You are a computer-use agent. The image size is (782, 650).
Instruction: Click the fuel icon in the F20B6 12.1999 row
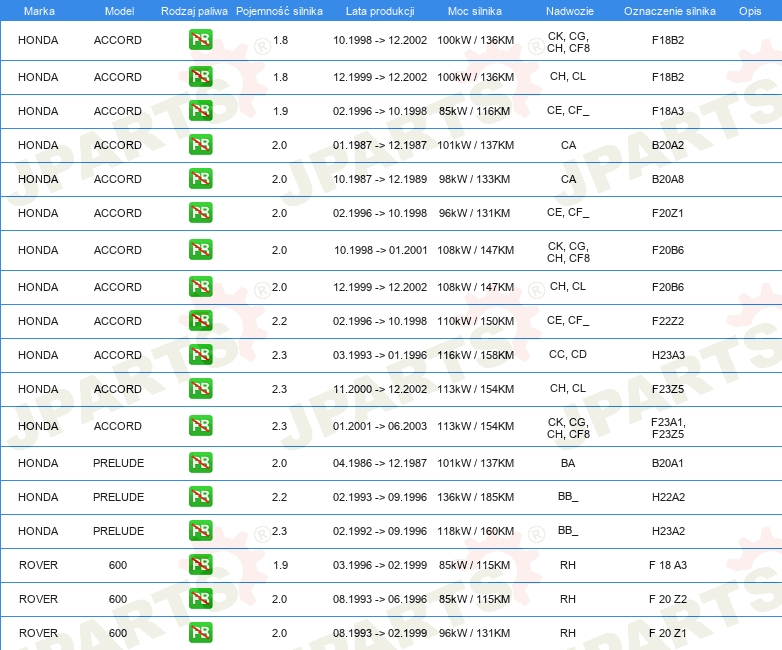pos(200,286)
